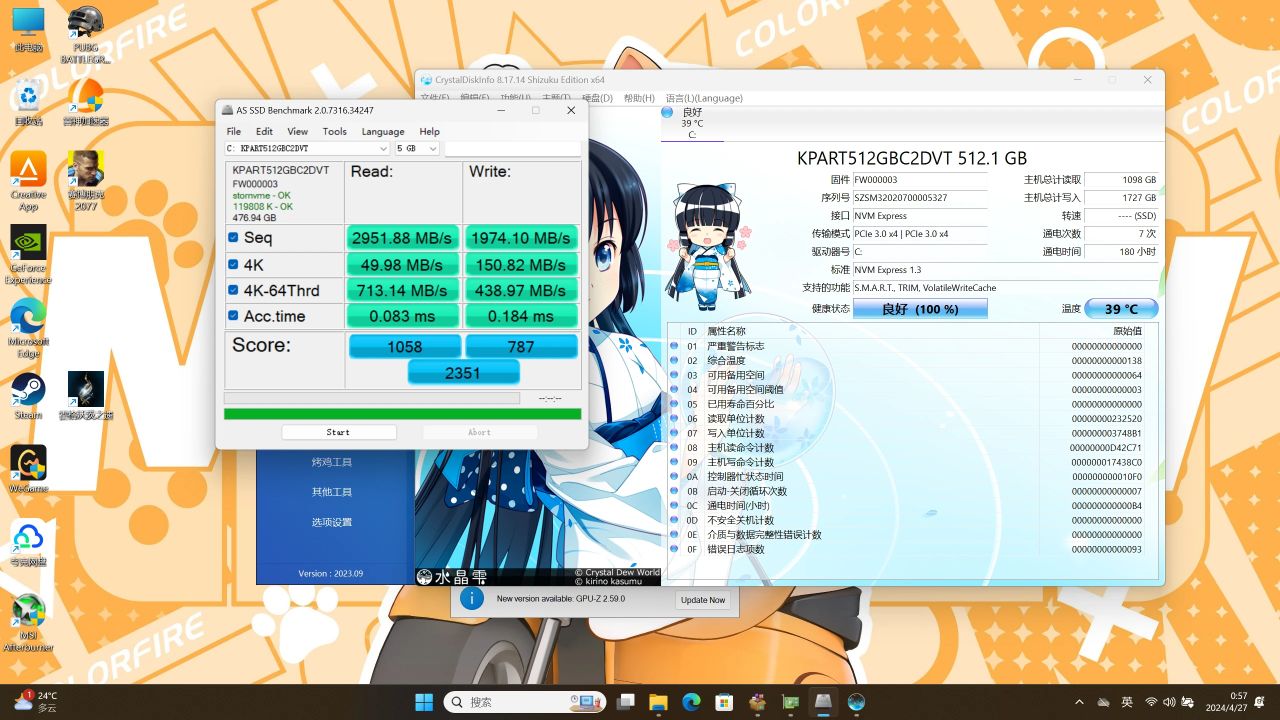The image size is (1280, 720).
Task: Open the drive selection dropdown in AS SSD
Action: 307,148
